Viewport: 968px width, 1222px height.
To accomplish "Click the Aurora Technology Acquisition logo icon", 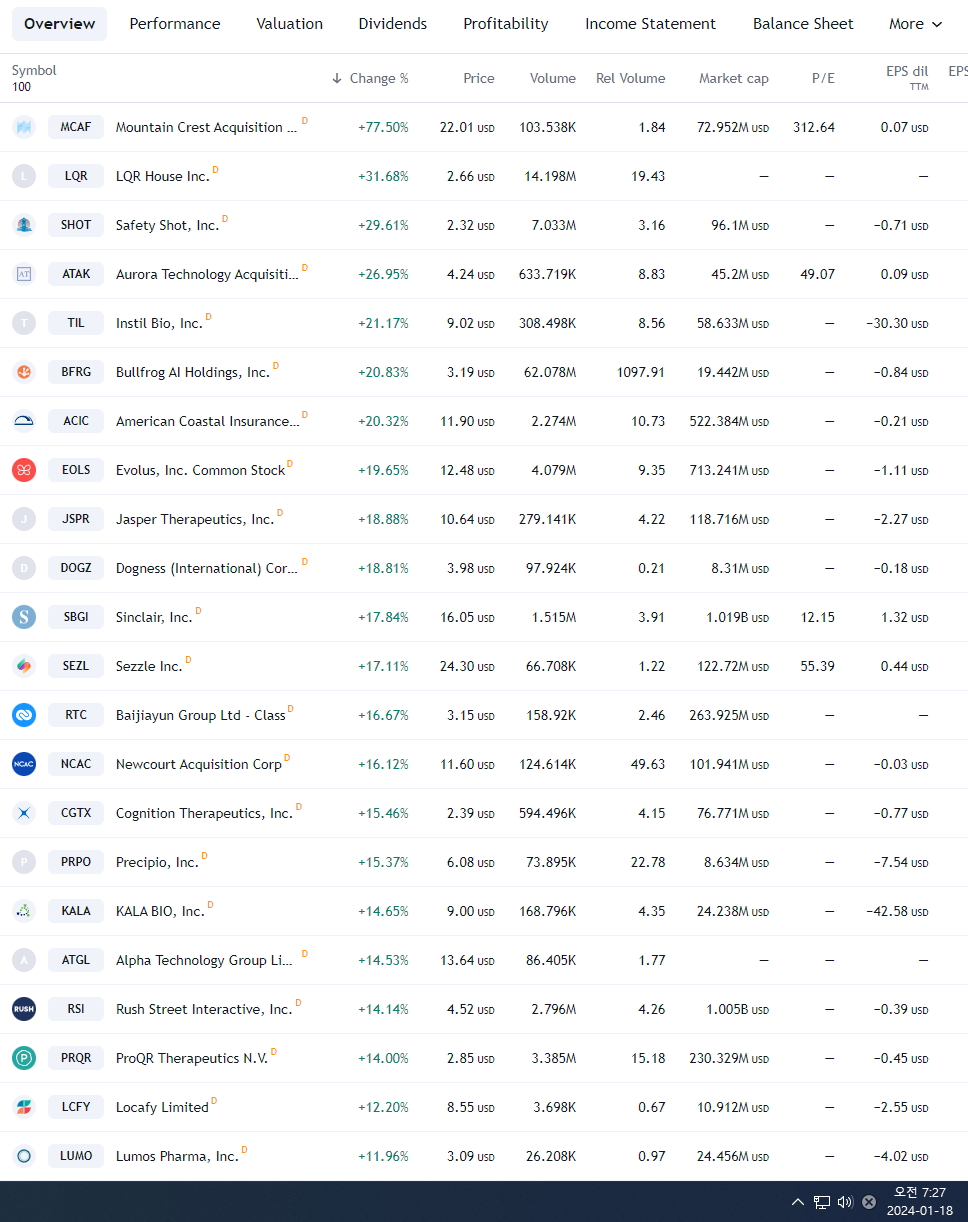I will tap(24, 274).
